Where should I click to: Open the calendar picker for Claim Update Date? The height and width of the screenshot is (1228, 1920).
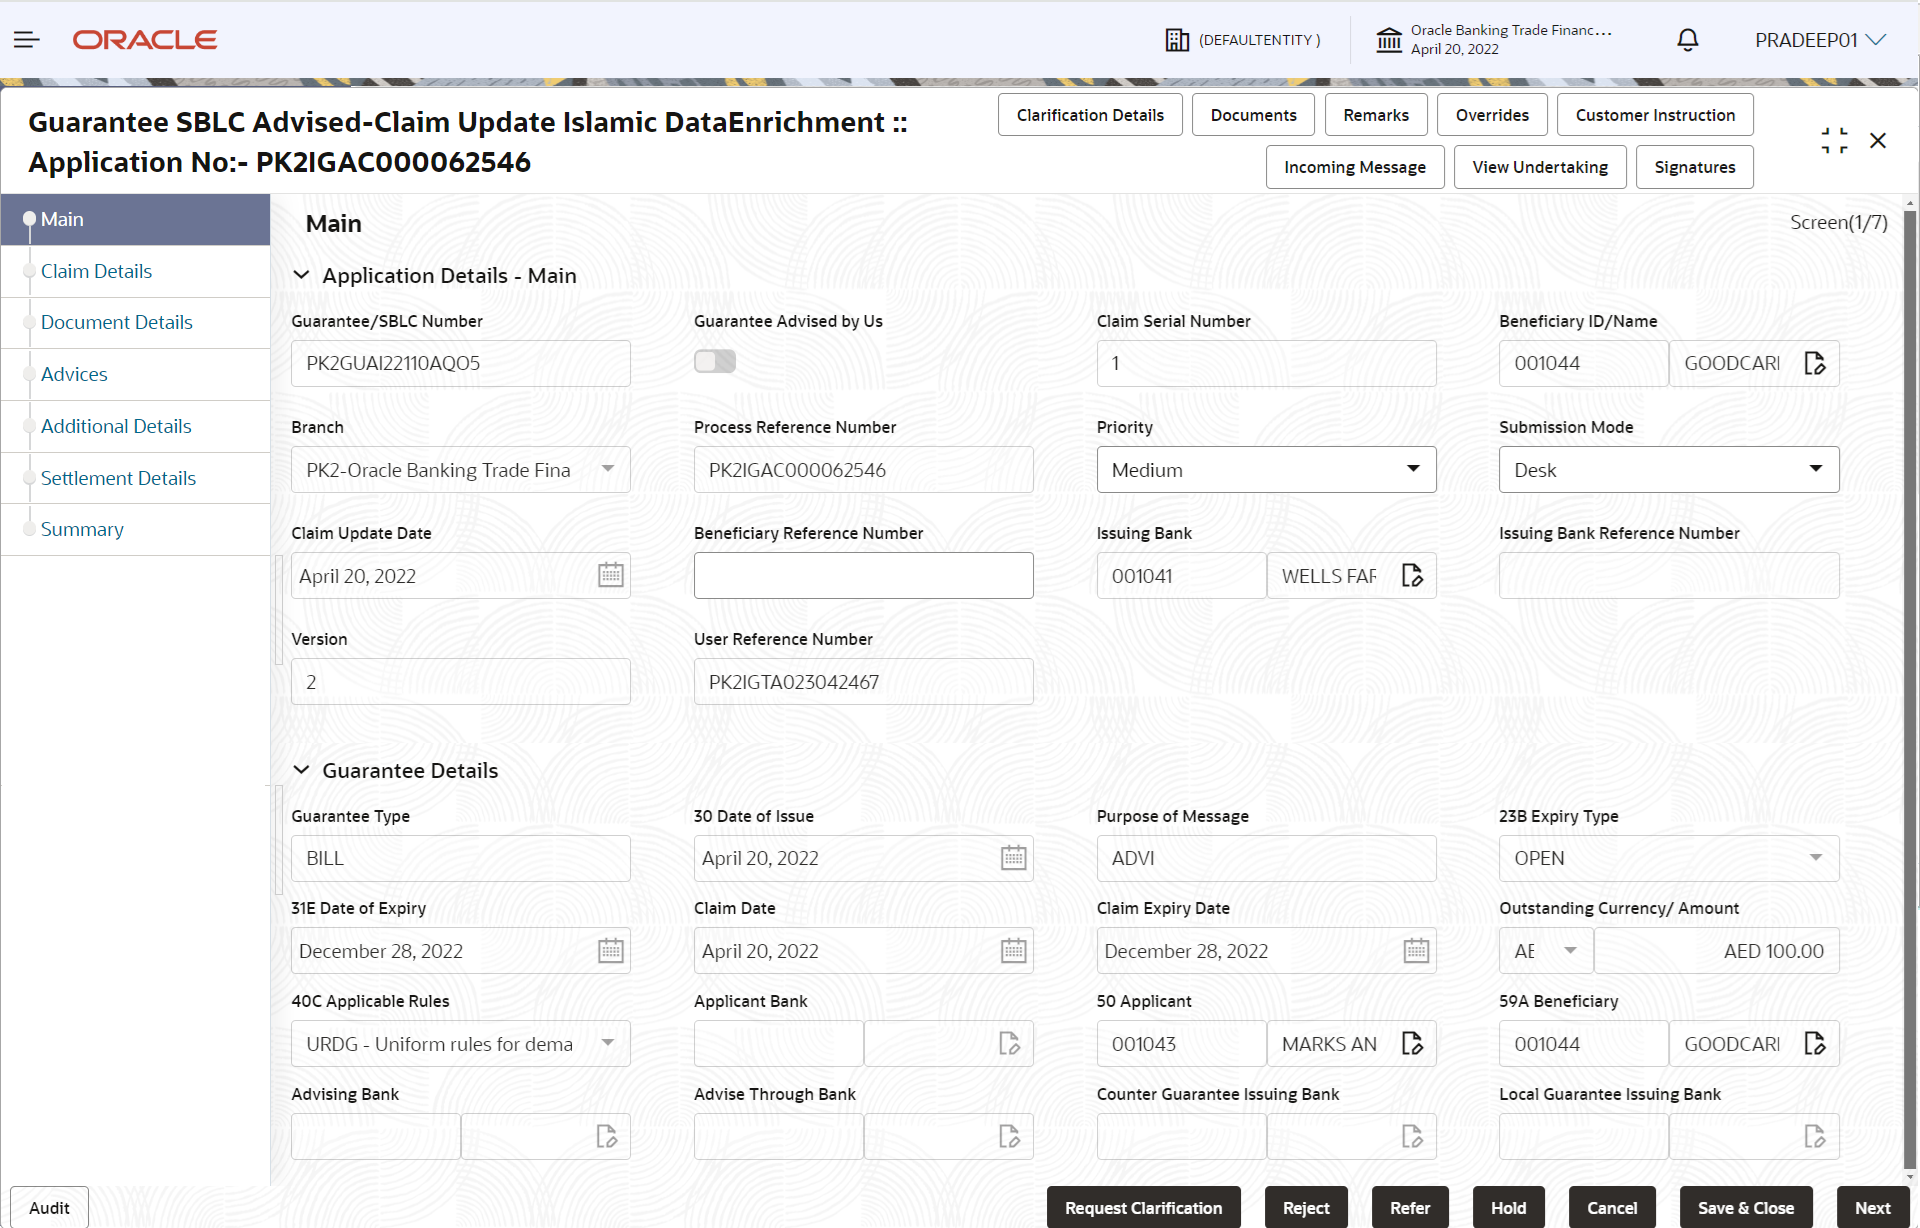(610, 575)
